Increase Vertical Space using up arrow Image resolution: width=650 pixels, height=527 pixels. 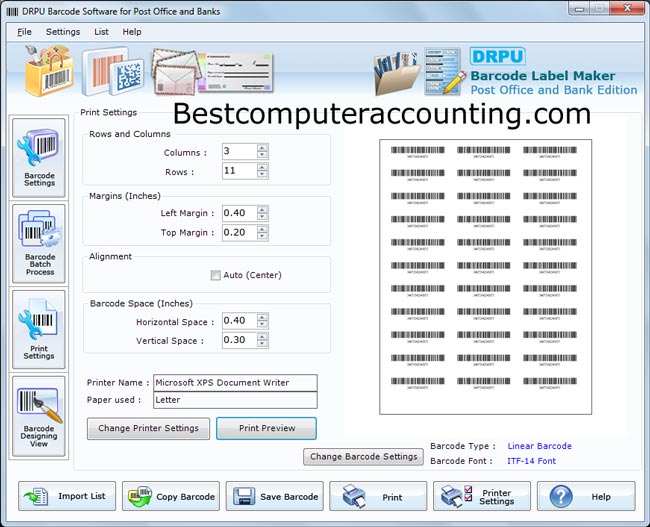click(x=262, y=336)
